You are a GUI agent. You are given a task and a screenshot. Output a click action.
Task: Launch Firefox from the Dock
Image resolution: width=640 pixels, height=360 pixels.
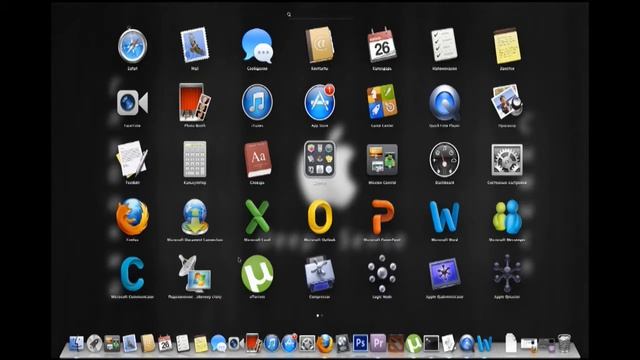pos(325,344)
